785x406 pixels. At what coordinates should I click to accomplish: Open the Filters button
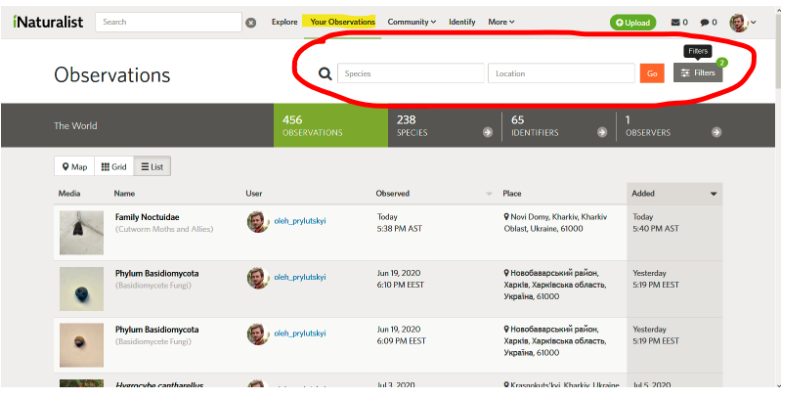[x=698, y=73]
